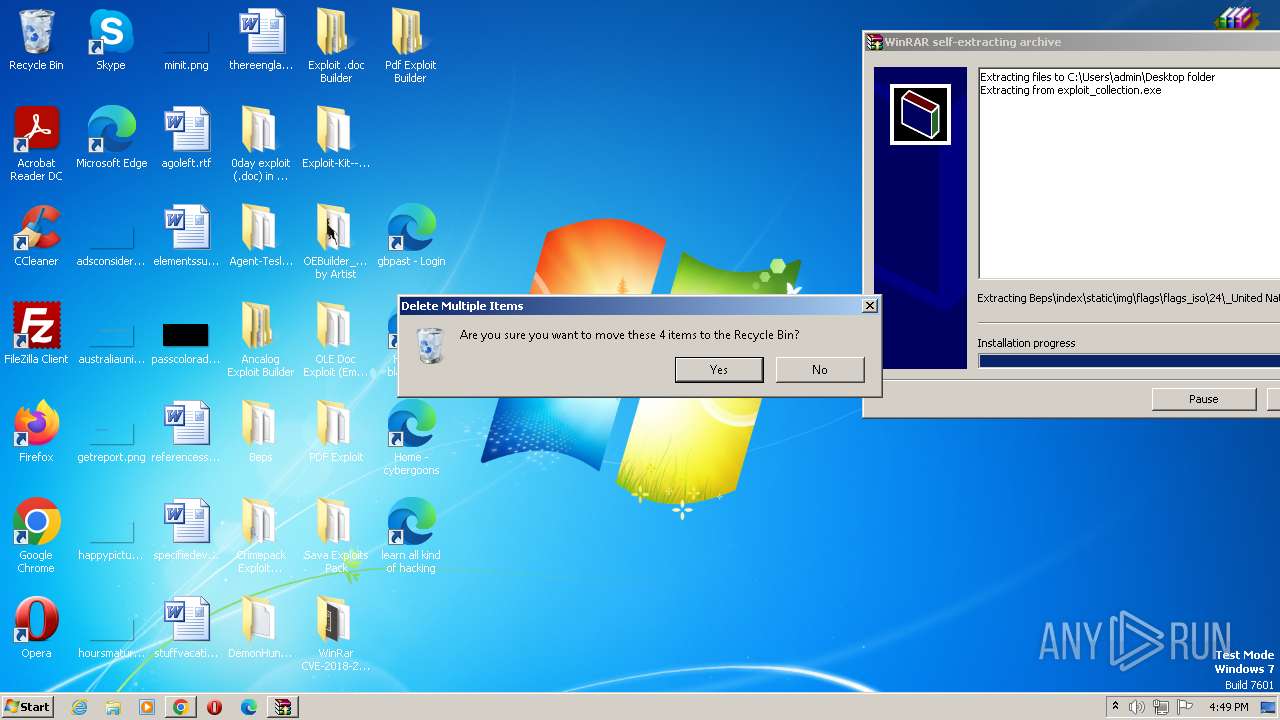The height and width of the screenshot is (720, 1280).
Task: Select the WinRar CVE-2018-2... folder
Action: [x=336, y=634]
